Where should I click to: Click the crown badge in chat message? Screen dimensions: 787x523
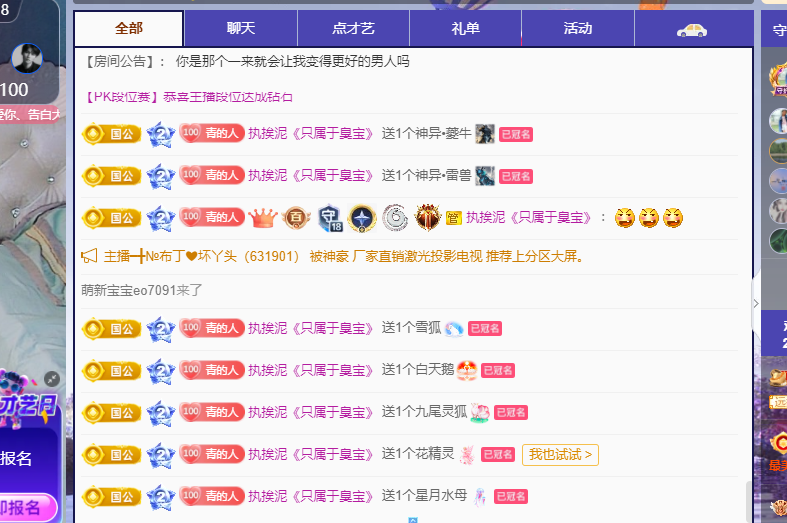[x=263, y=218]
